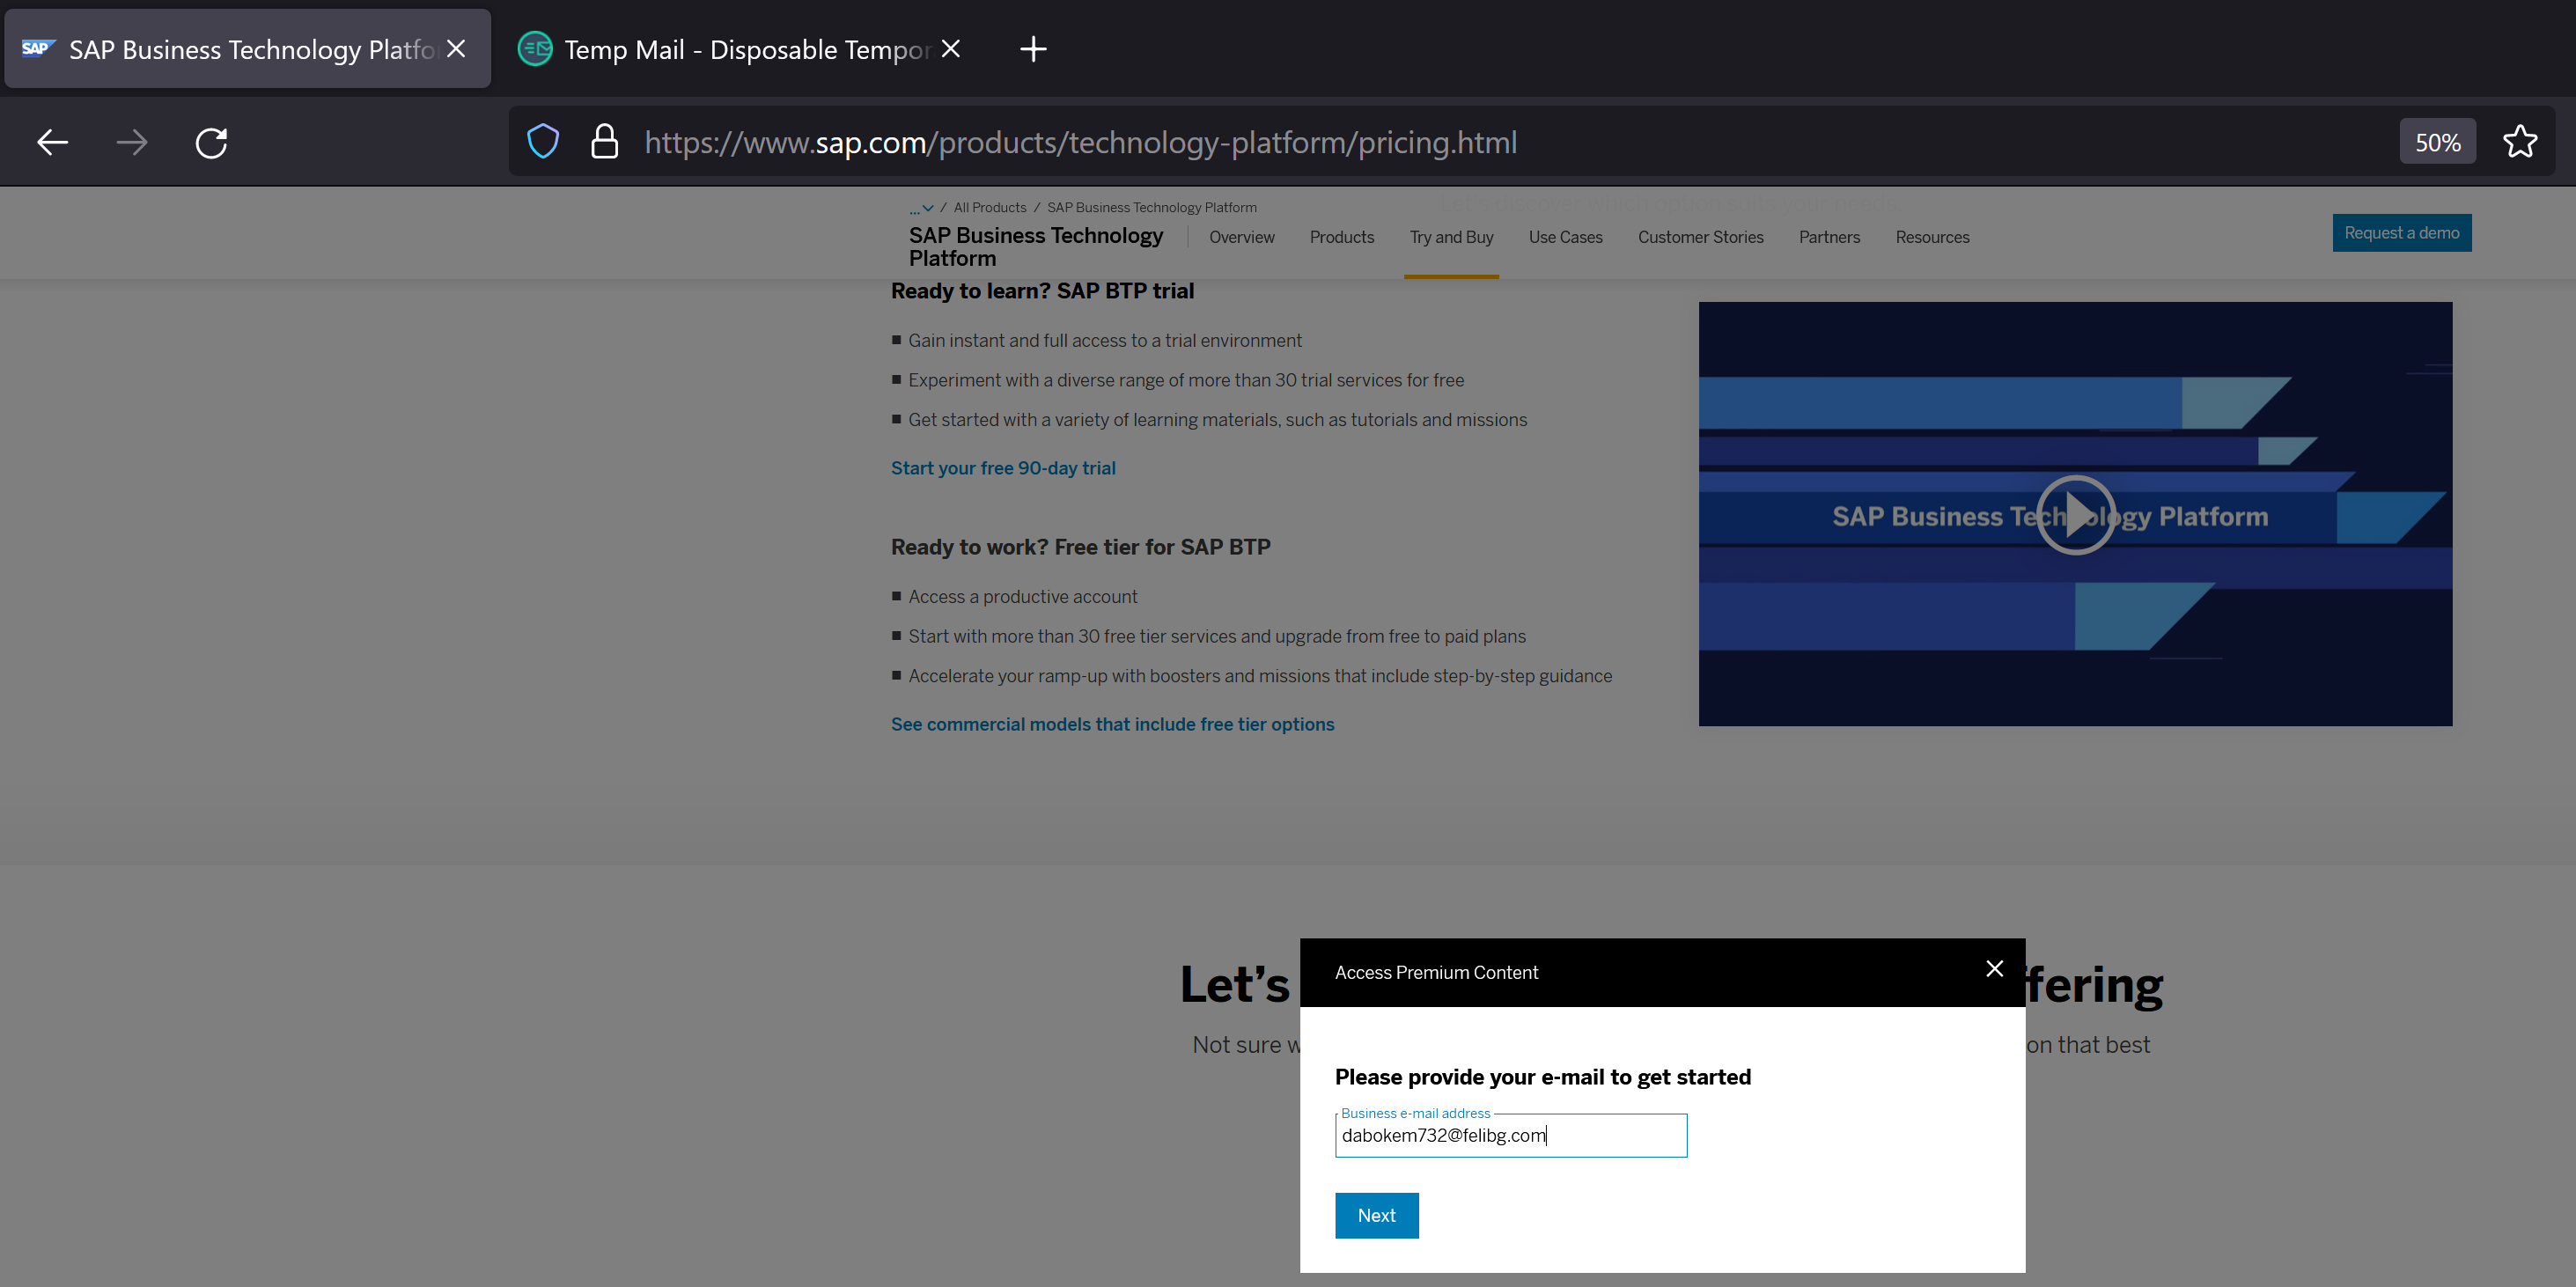2576x1287 pixels.
Task: Bookmark this page with the star icon
Action: pyautogui.click(x=2519, y=142)
